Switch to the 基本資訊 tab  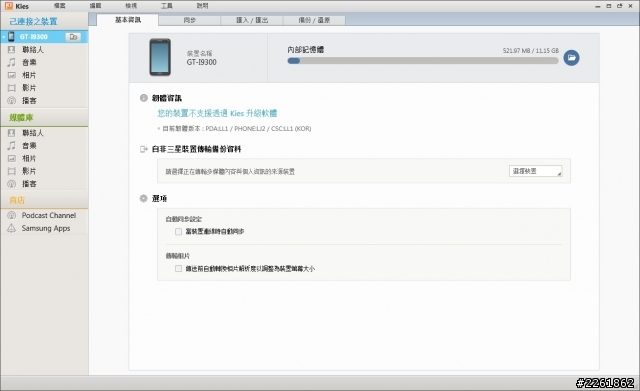(128, 20)
